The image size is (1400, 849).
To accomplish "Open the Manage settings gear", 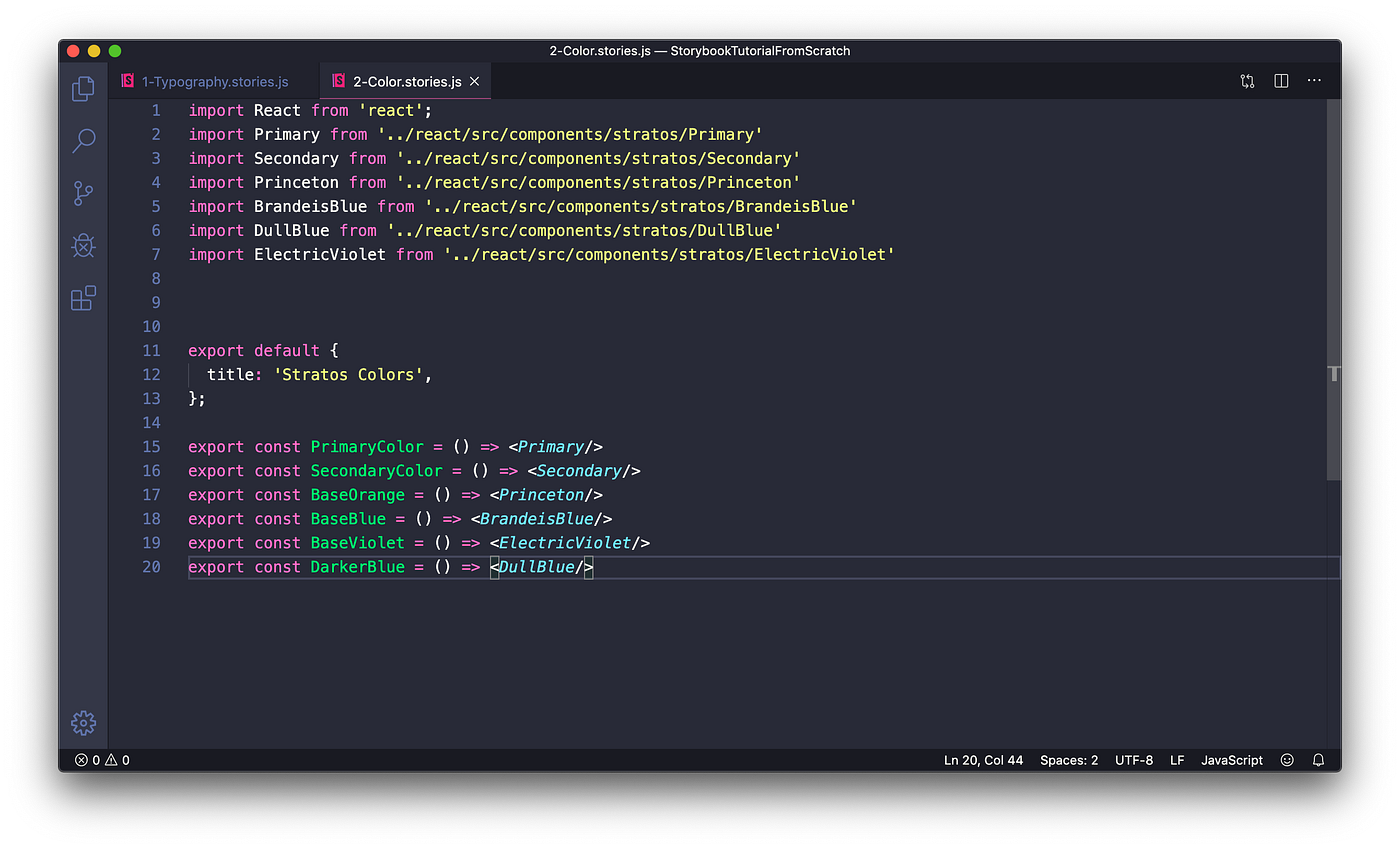I will [83, 723].
